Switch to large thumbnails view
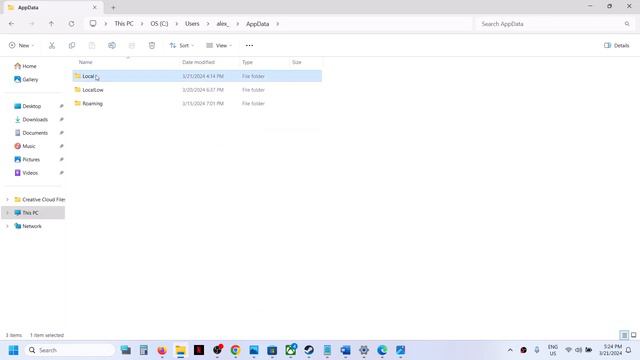Image resolution: width=640 pixels, height=360 pixels. point(633,335)
